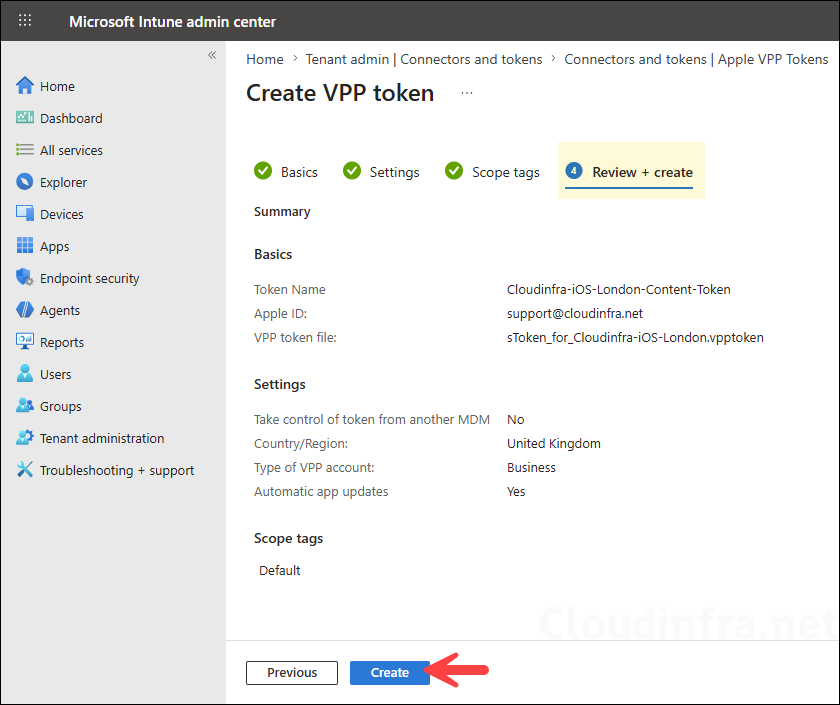This screenshot has height=705, width=840.
Task: Click the Microsoft Intune admin center title
Action: click(x=172, y=21)
